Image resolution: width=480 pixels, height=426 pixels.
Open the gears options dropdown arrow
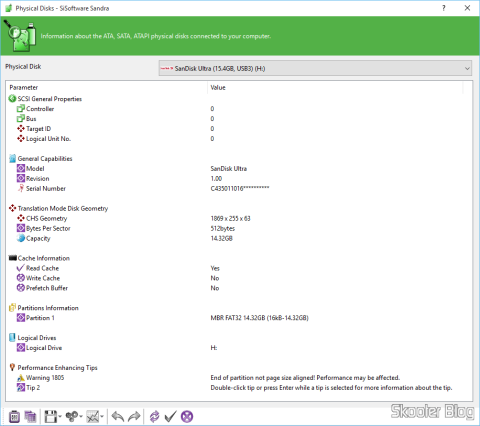(x=81, y=416)
